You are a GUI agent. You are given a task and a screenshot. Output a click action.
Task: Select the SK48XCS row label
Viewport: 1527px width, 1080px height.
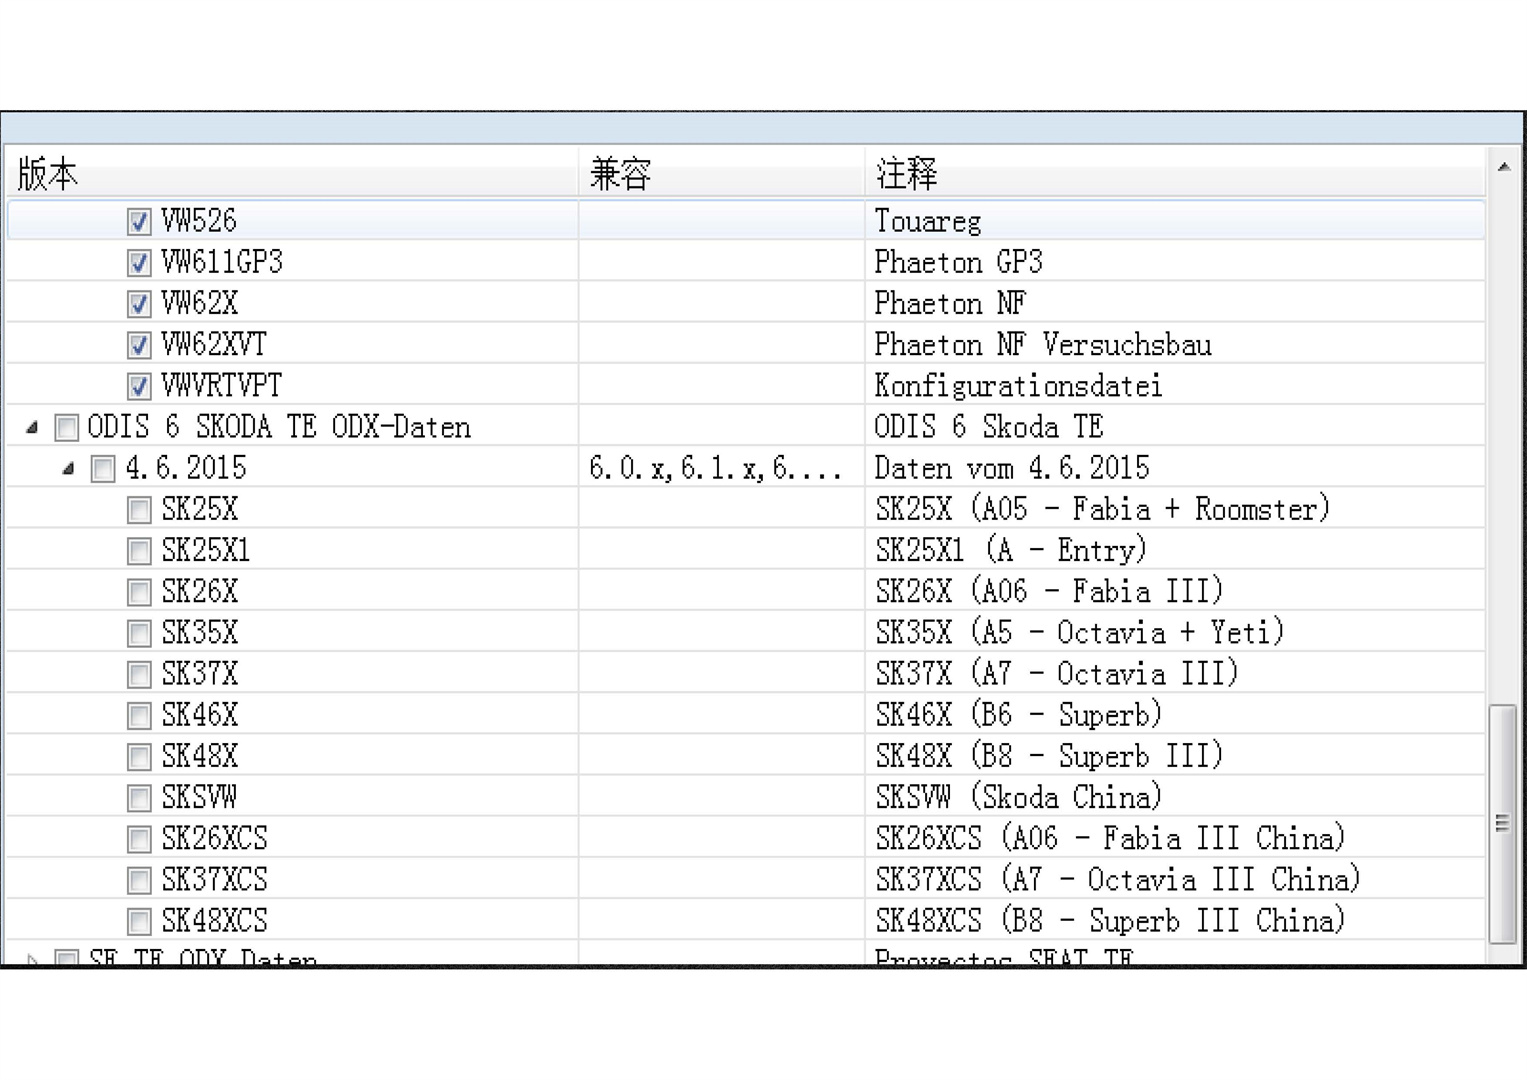pyautogui.click(x=215, y=921)
